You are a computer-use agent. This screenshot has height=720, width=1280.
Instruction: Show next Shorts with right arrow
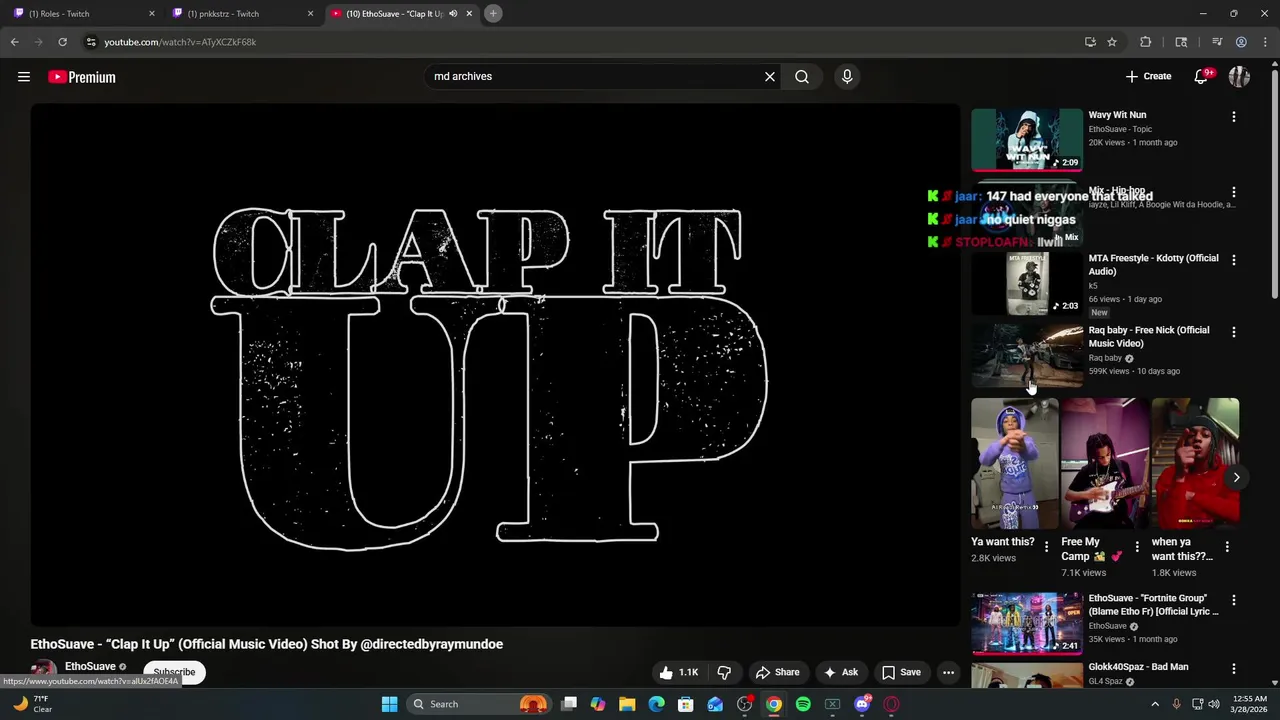(x=1236, y=477)
